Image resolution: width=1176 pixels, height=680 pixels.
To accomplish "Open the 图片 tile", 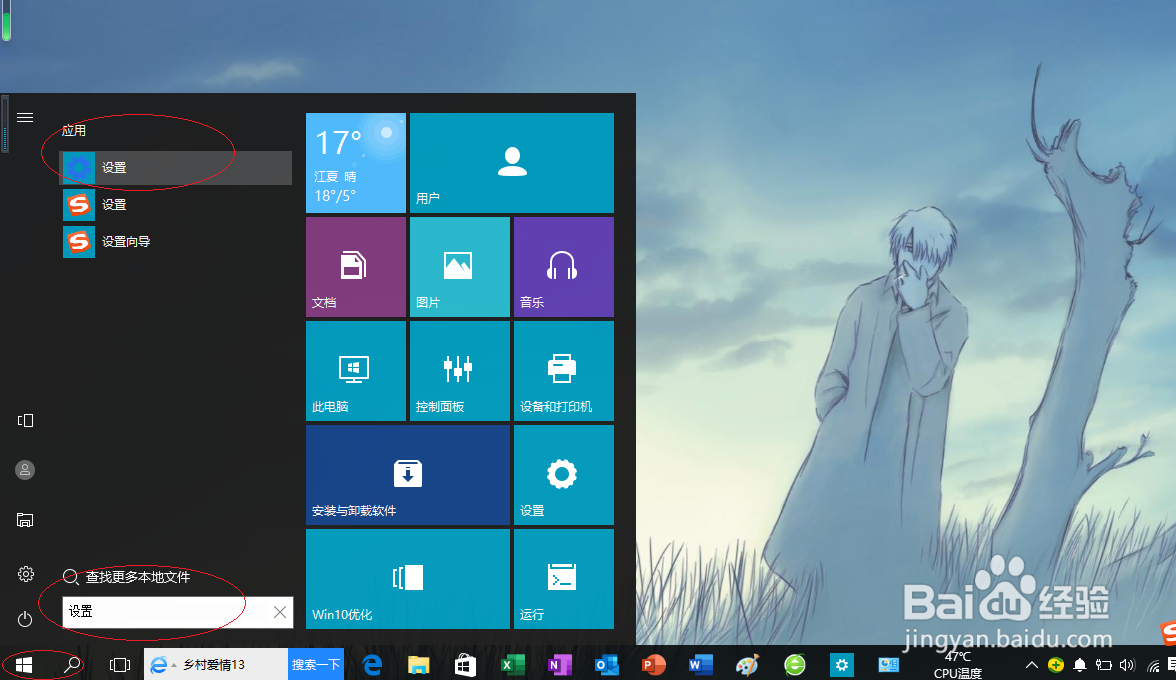I will (460, 267).
